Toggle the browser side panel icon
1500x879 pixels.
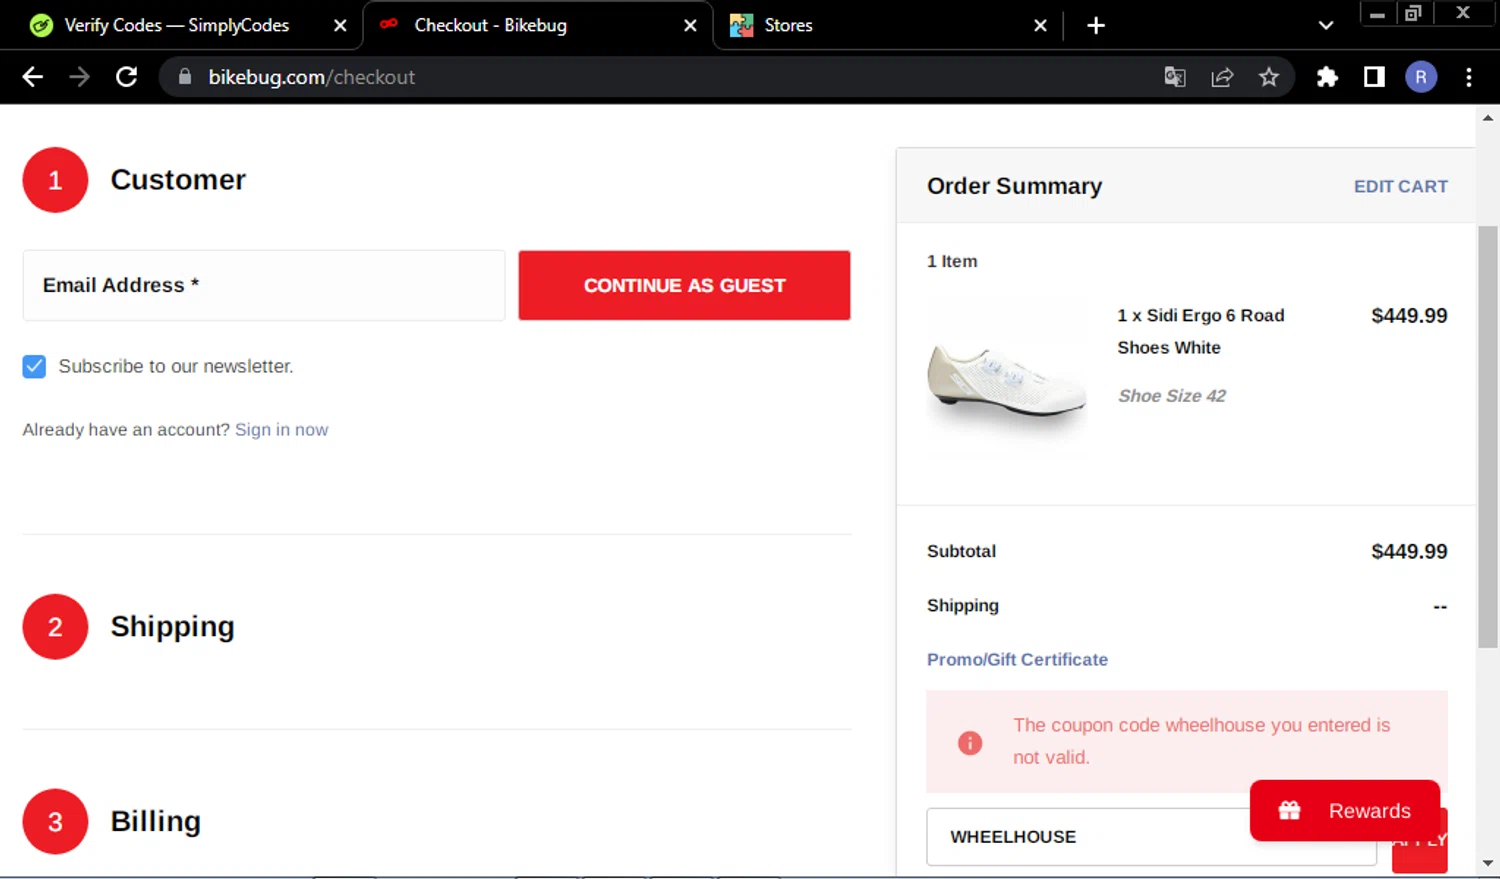(x=1374, y=77)
